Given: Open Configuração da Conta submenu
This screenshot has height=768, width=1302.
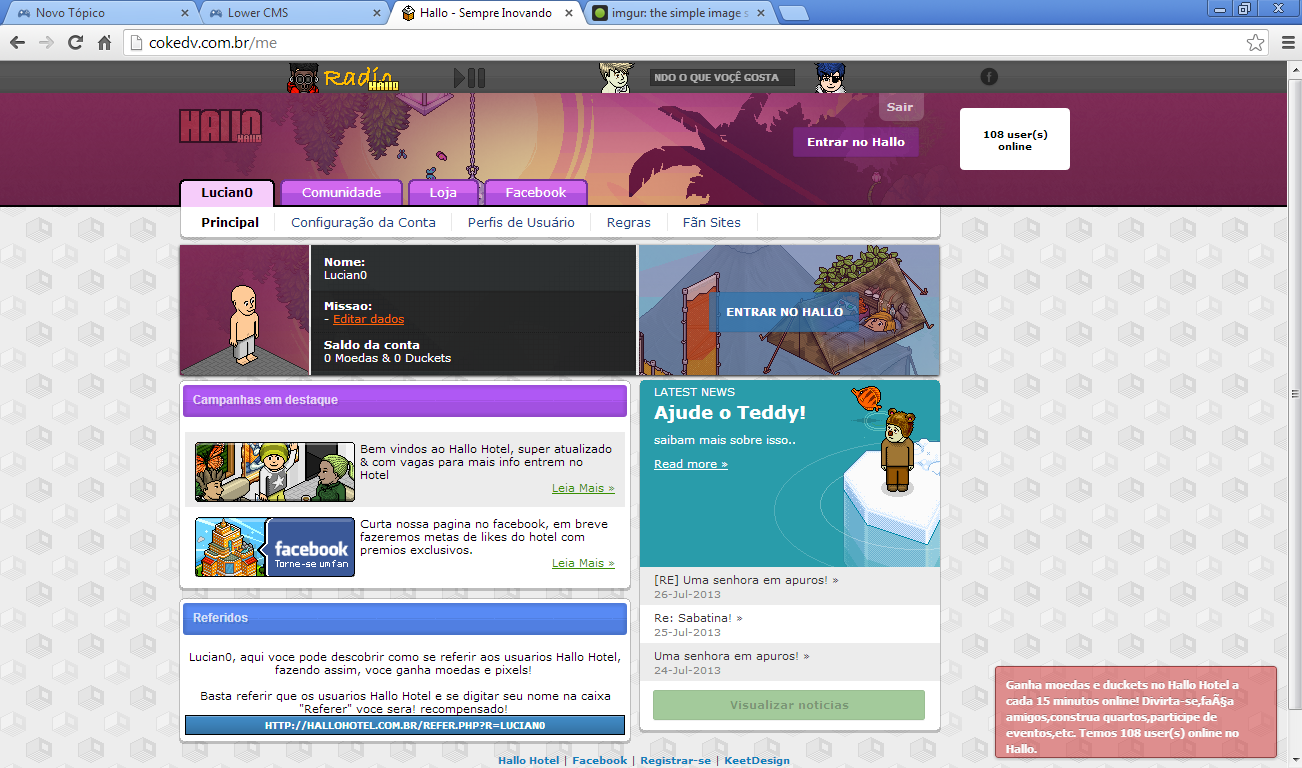Looking at the screenshot, I should 363,223.
